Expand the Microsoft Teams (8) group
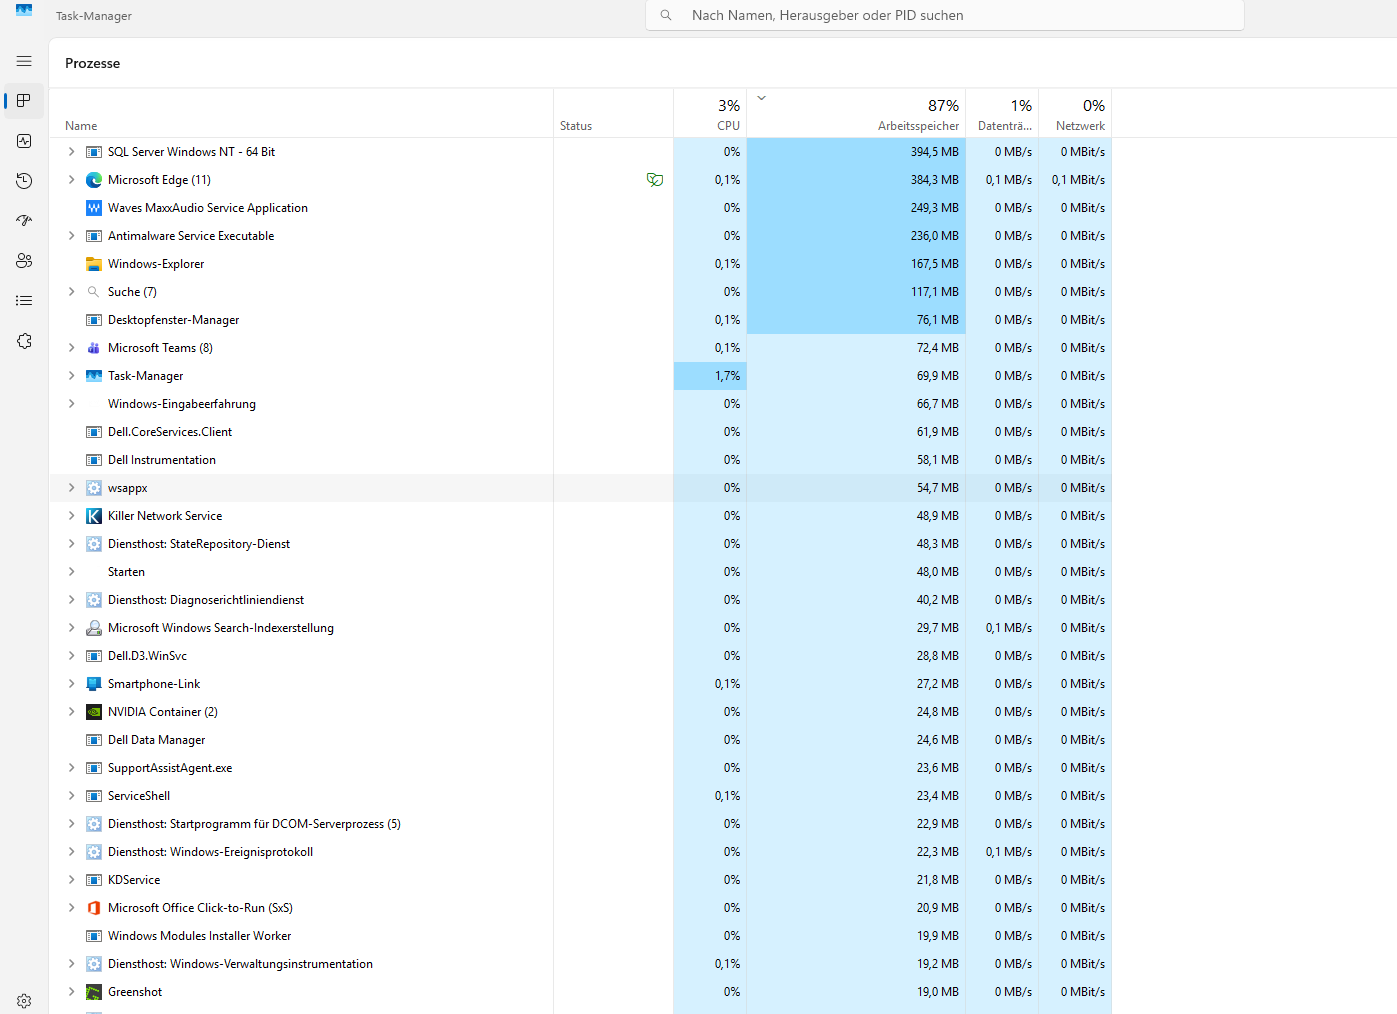The image size is (1397, 1014). 71,348
